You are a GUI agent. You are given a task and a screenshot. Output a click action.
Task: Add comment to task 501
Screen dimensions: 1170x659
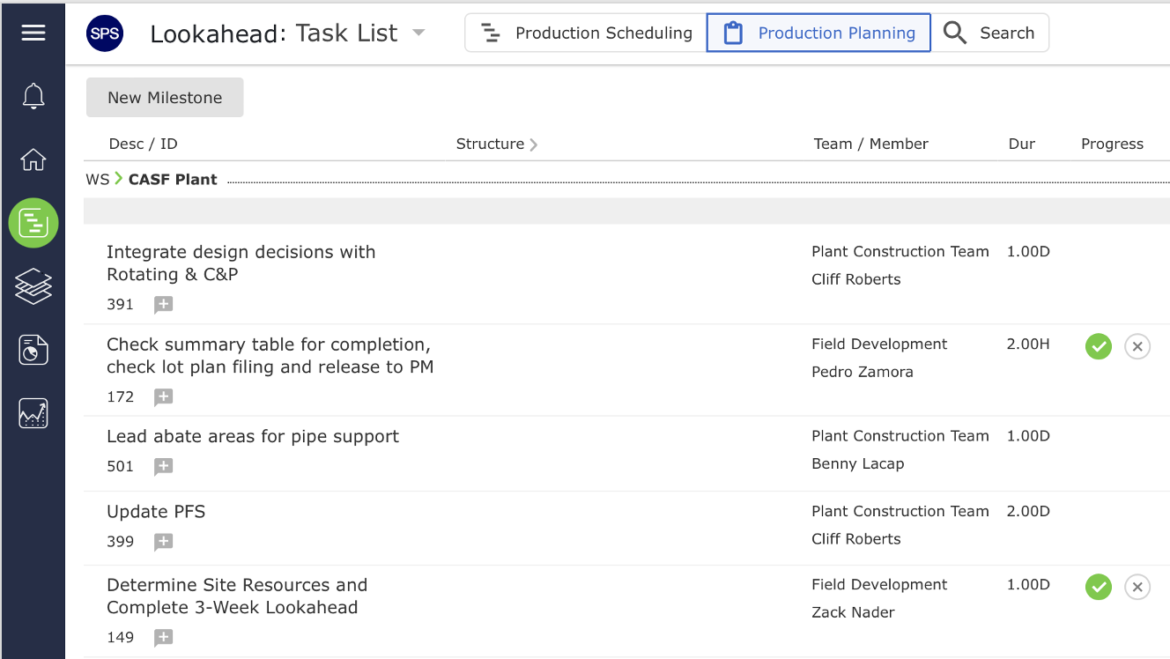[163, 466]
